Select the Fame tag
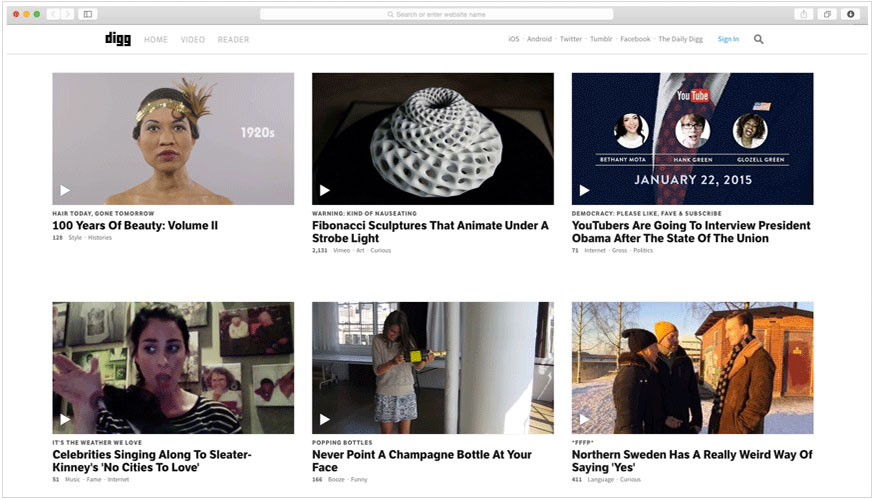This screenshot has width=875, height=499. [x=94, y=479]
